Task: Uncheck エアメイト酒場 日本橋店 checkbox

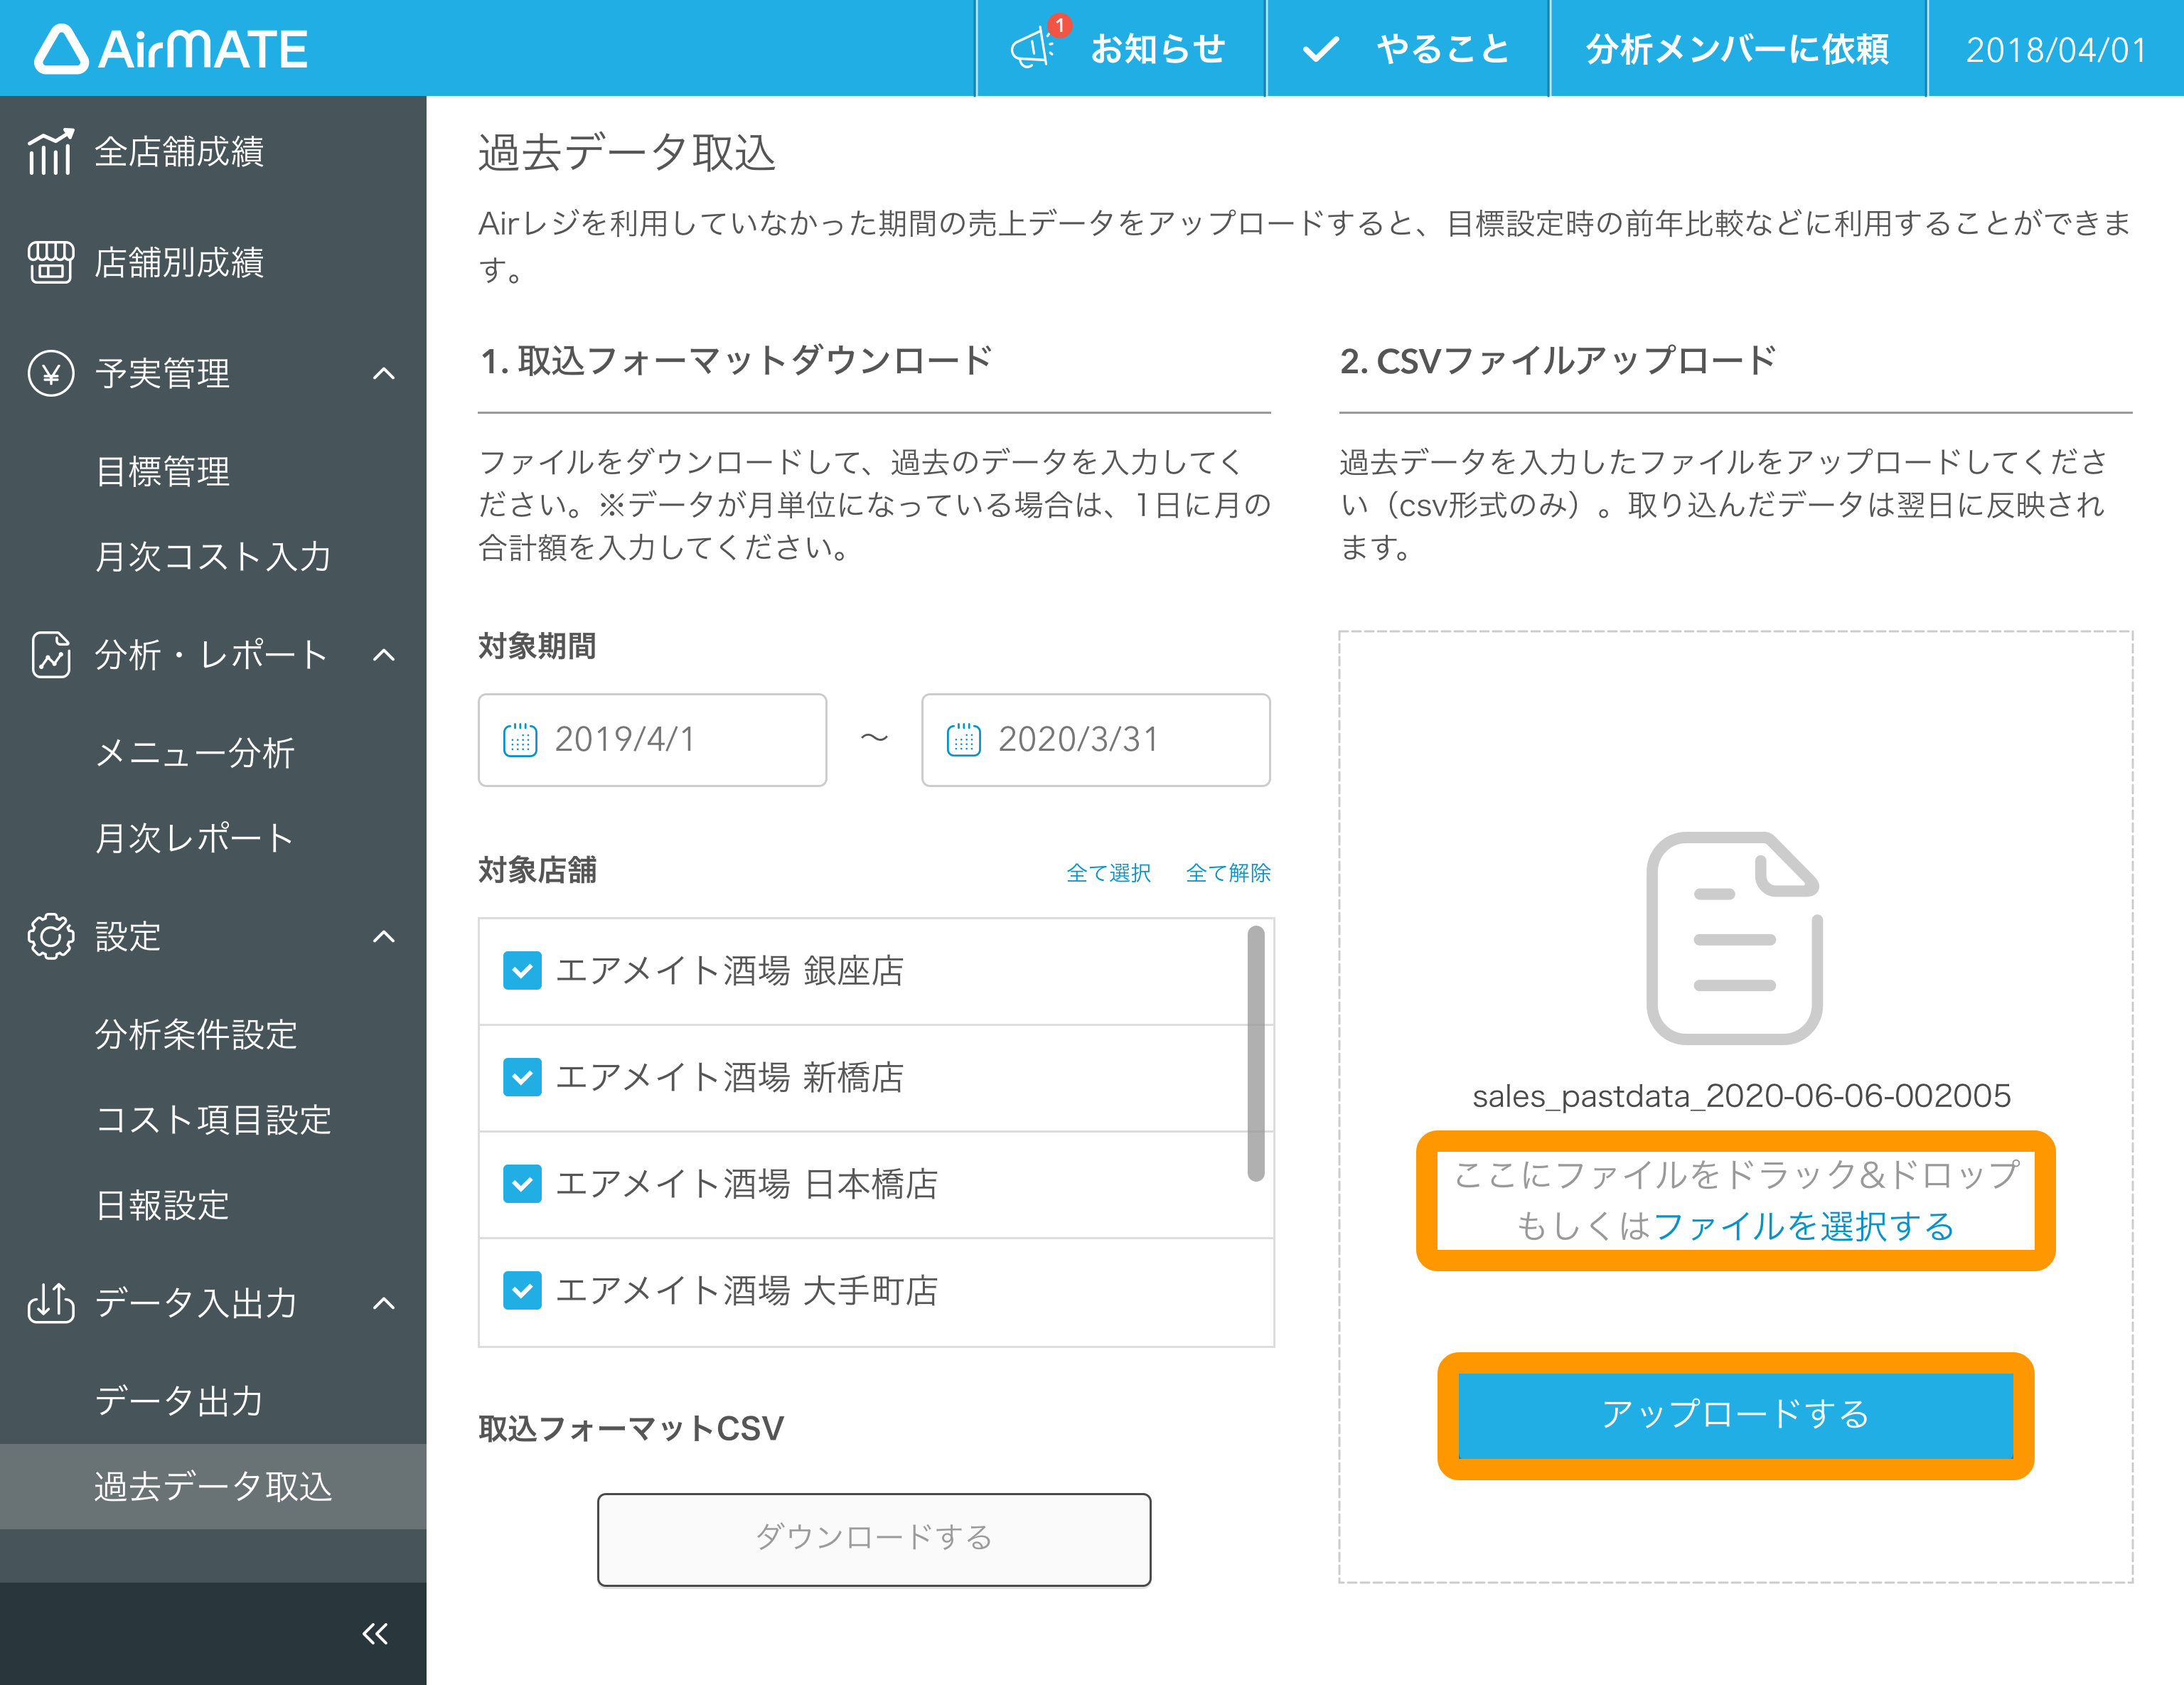Action: [522, 1184]
